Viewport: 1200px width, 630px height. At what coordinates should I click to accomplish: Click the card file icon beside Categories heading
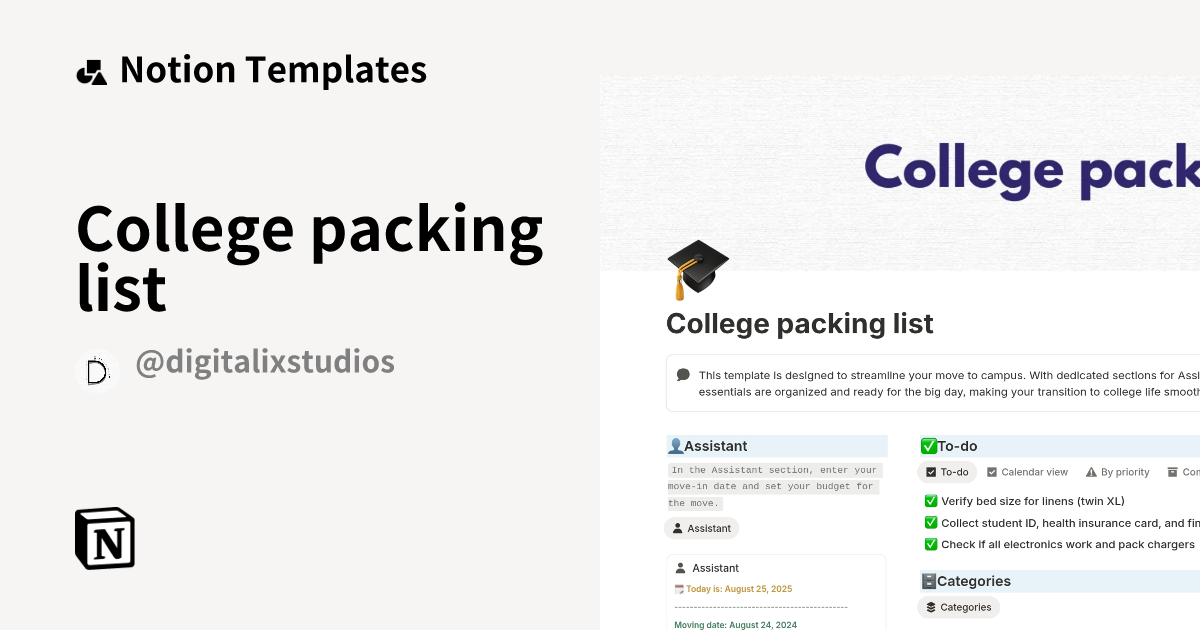pos(928,581)
